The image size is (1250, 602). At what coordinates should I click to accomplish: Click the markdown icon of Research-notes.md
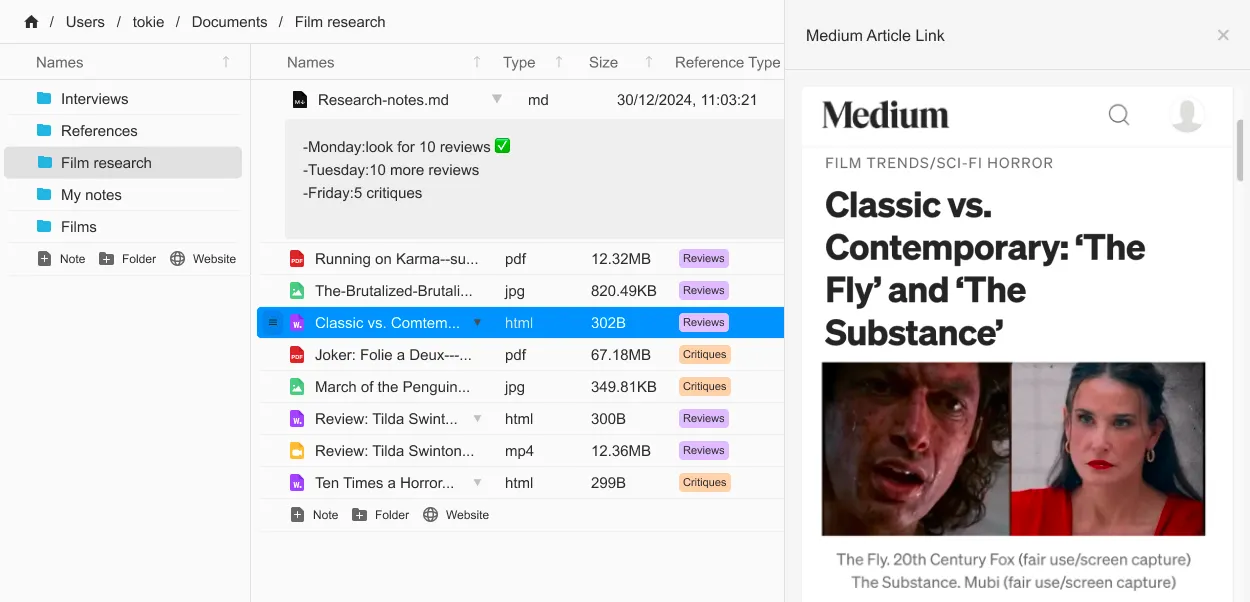[300, 100]
